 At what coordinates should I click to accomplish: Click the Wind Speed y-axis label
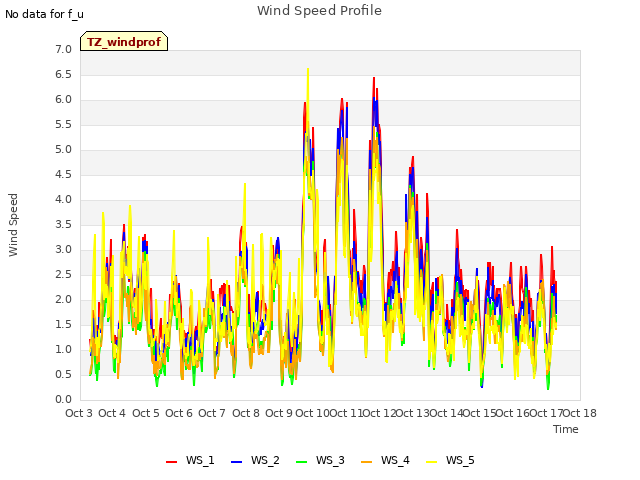13,225
